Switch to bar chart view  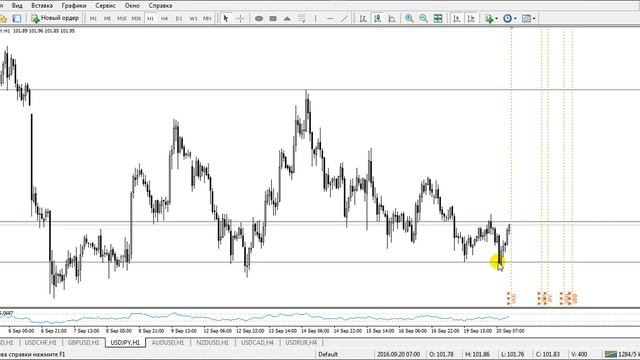(363, 18)
